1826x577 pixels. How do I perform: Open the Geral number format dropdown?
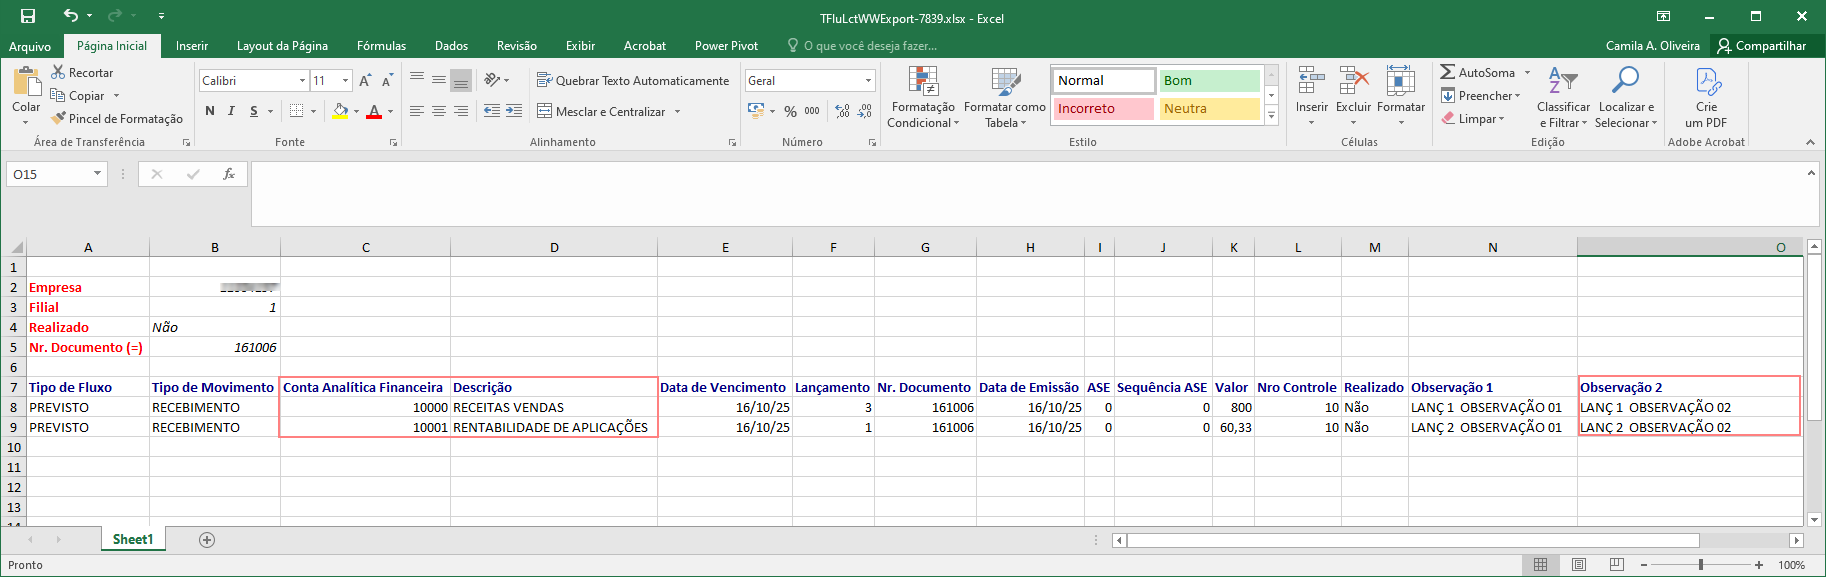coord(867,81)
